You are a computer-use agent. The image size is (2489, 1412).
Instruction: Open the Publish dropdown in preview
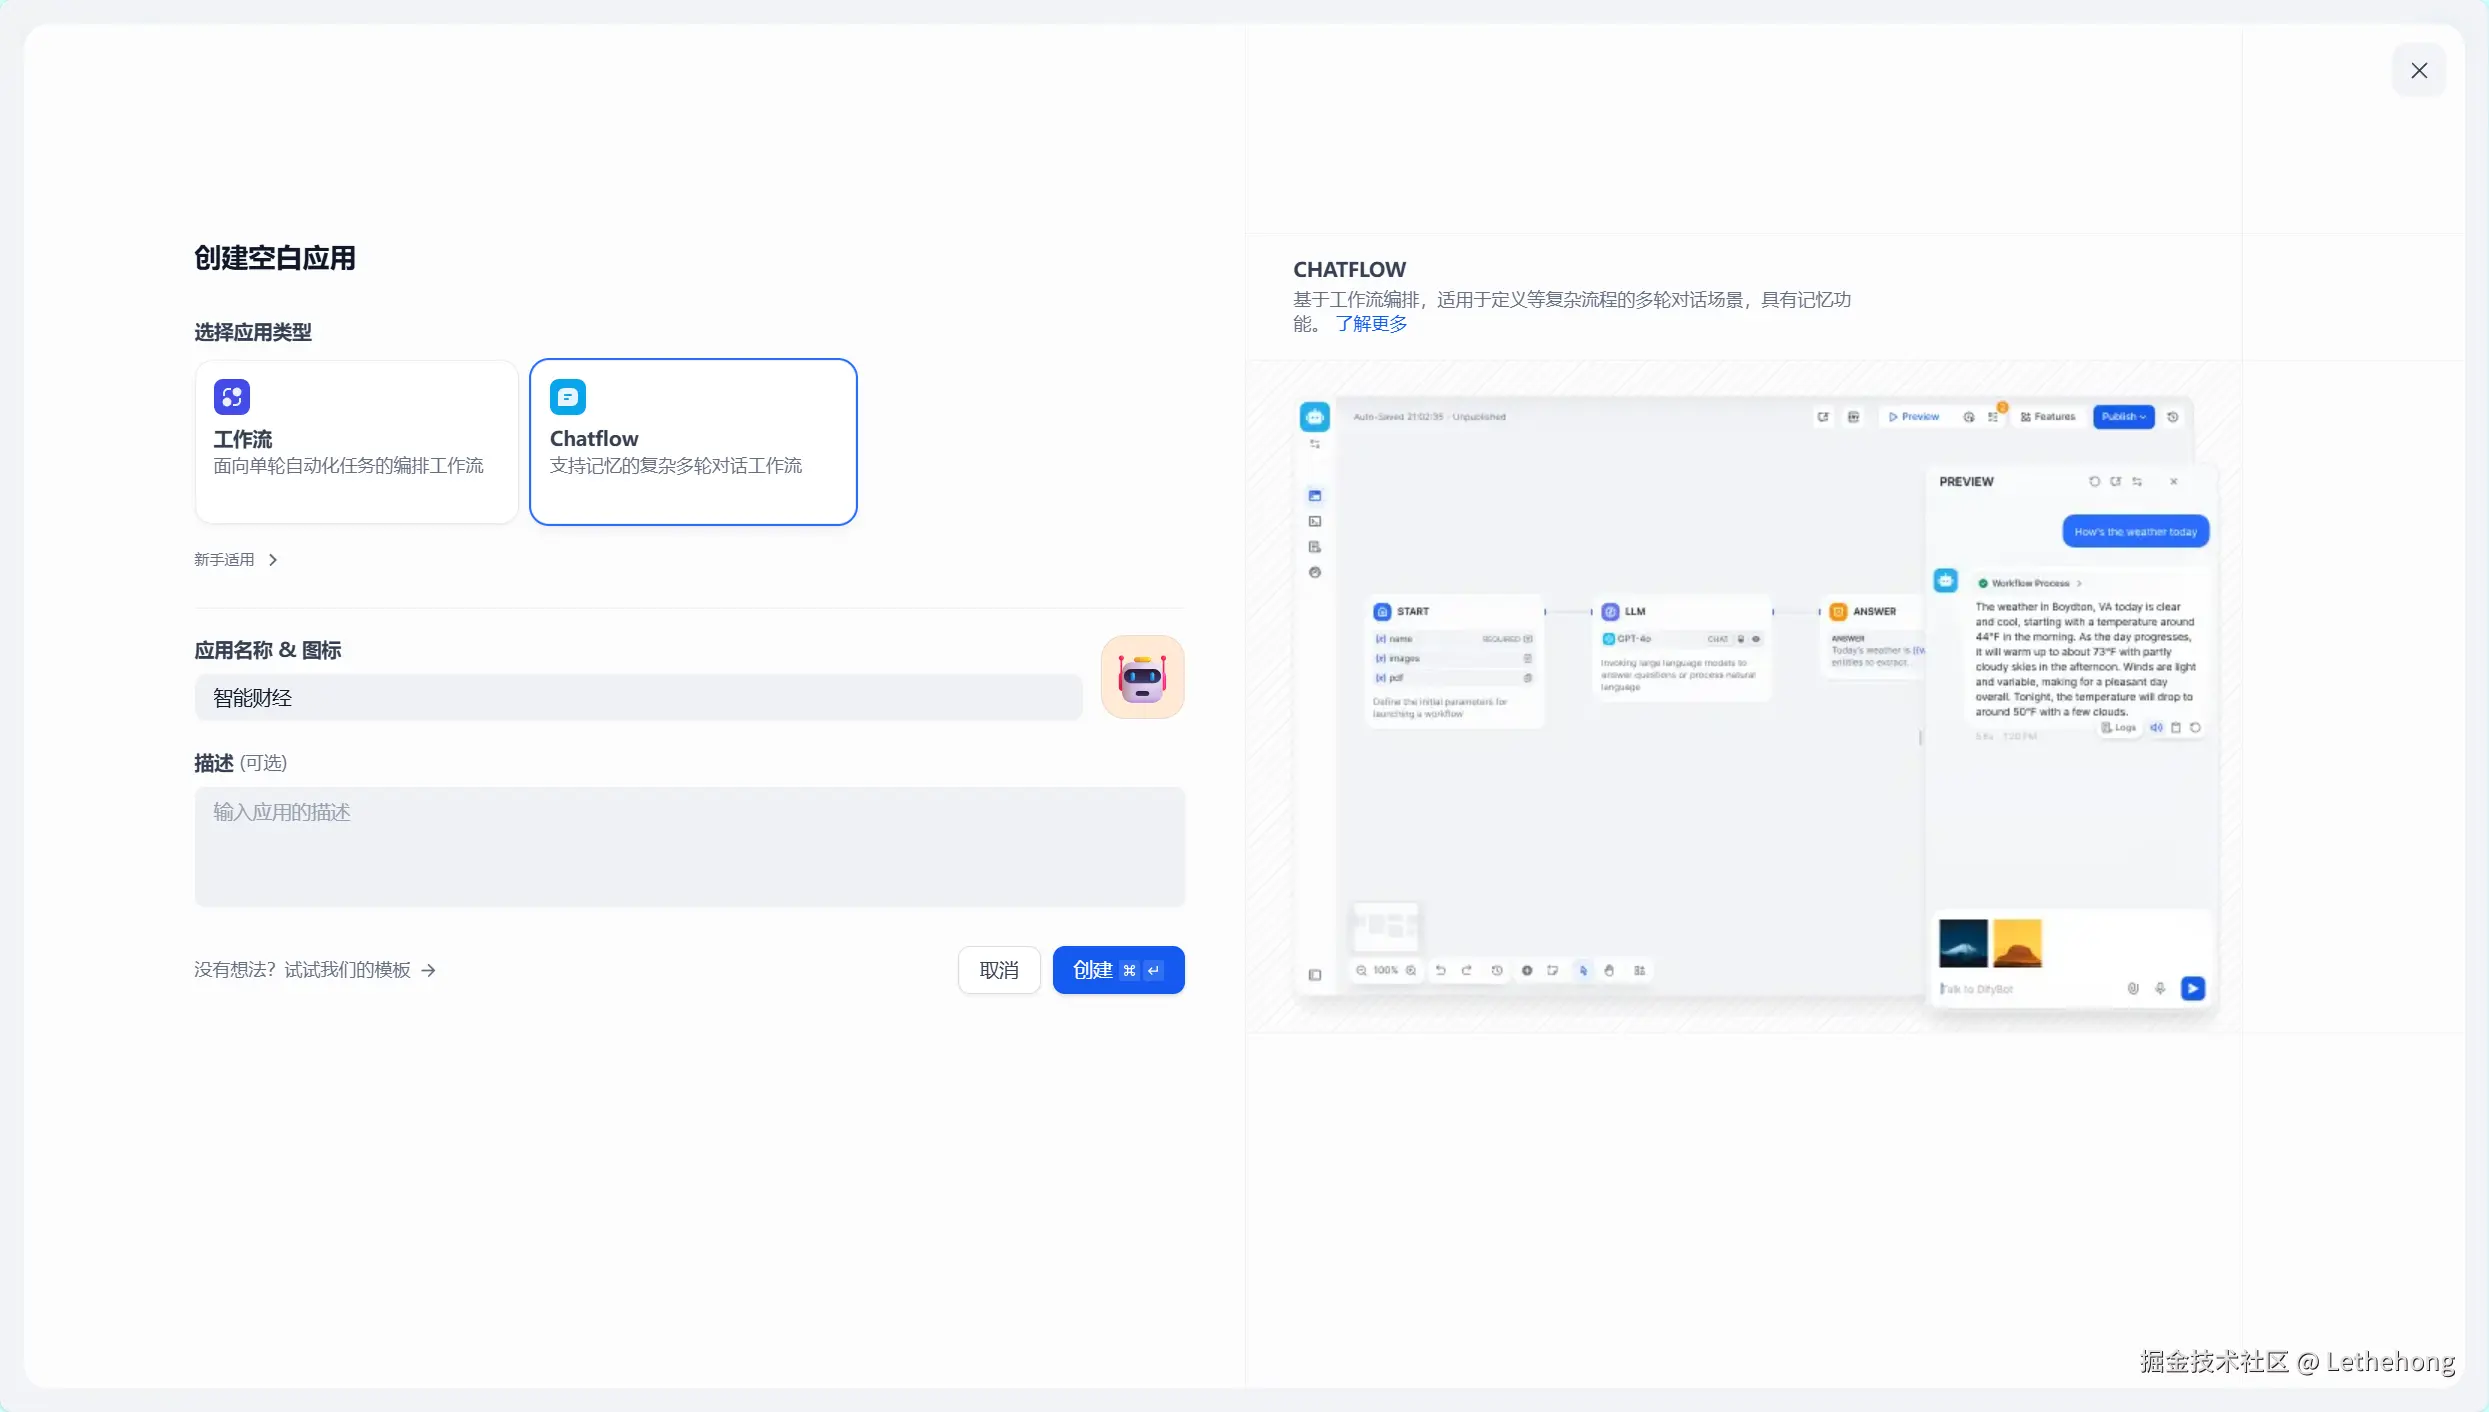[2123, 417]
